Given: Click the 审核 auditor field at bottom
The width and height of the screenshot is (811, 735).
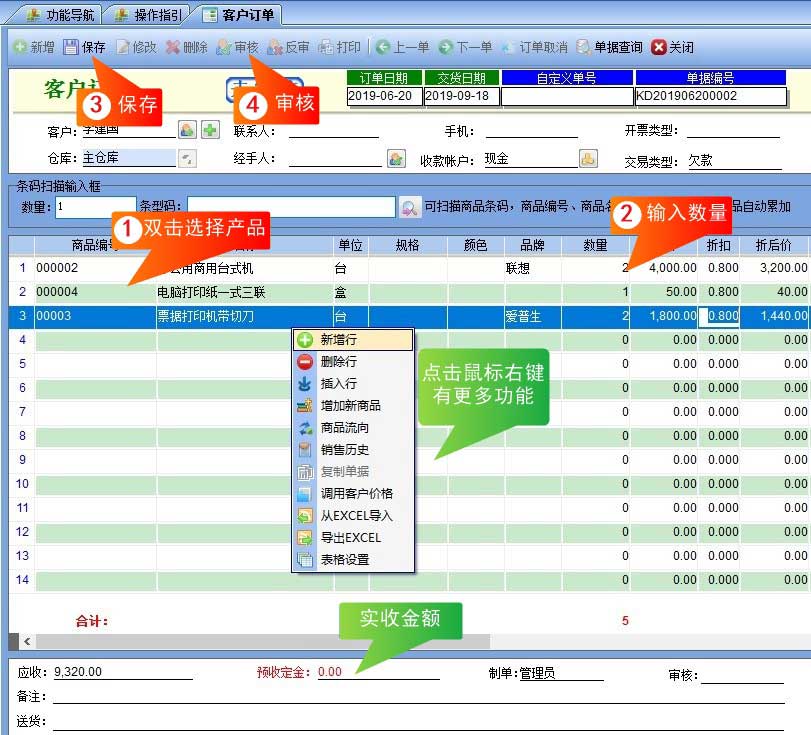Looking at the screenshot, I should pyautogui.click(x=743, y=675).
